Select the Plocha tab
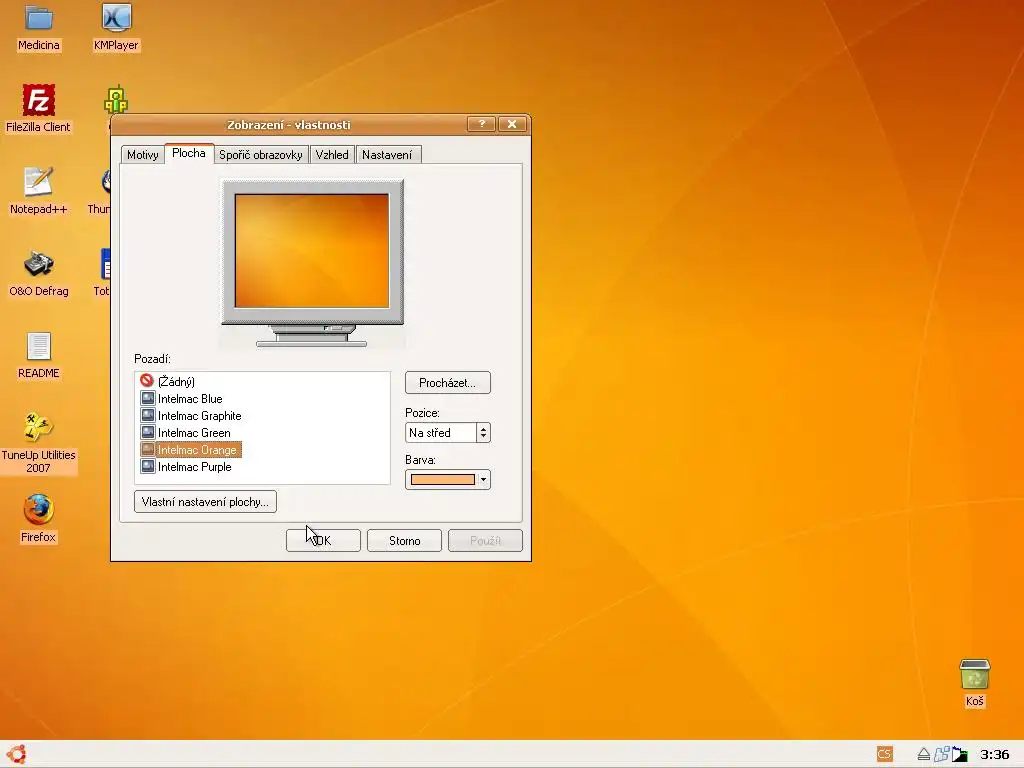The height and width of the screenshot is (768, 1024). pyautogui.click(x=189, y=153)
